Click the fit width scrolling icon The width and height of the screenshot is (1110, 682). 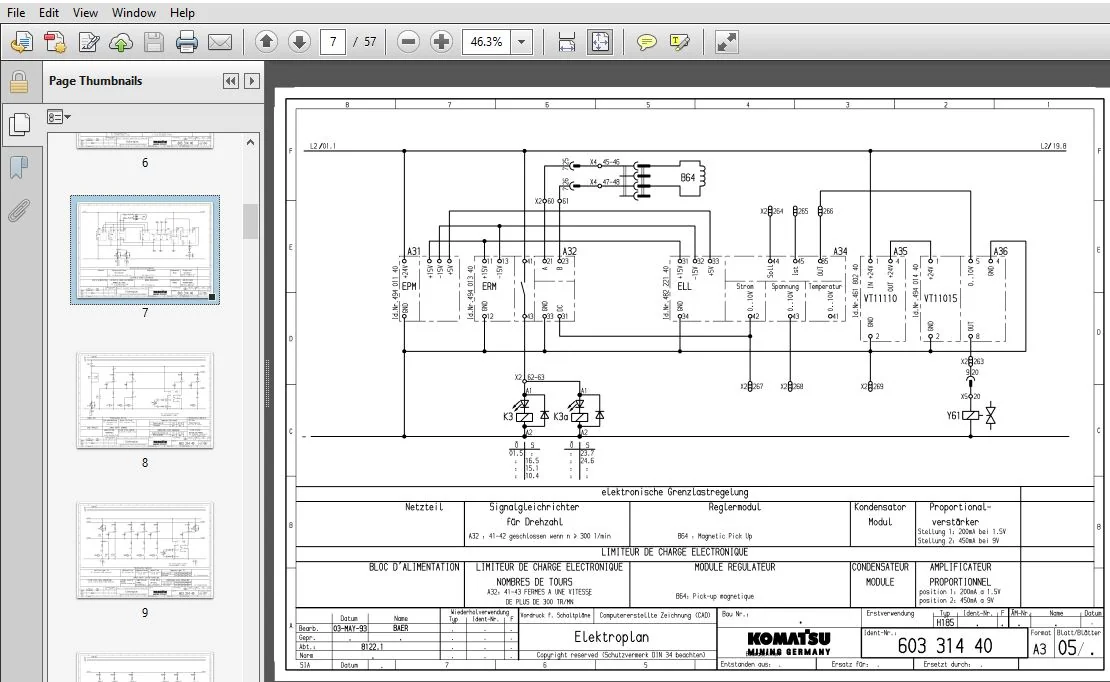click(566, 42)
